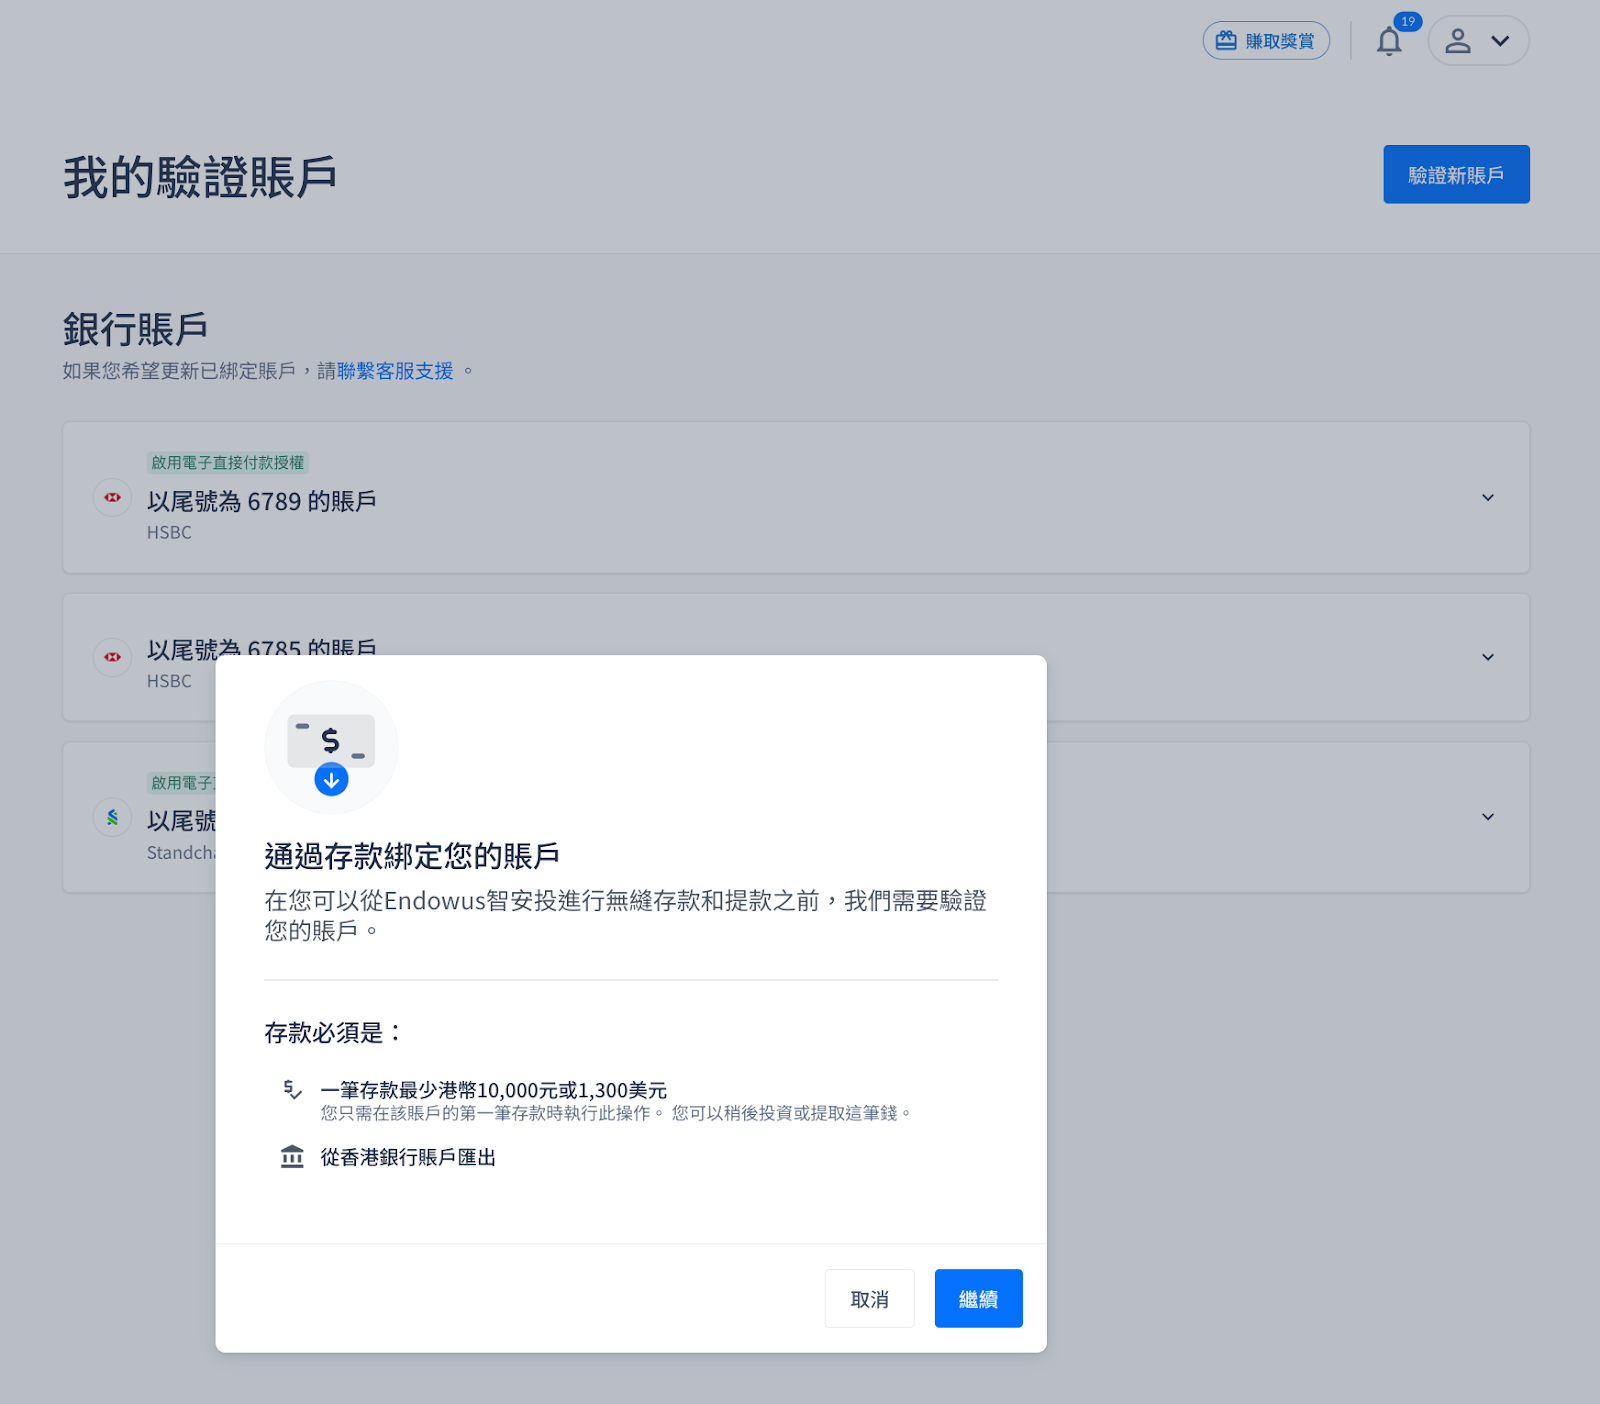Open the 聯繫客服支援 link
This screenshot has height=1404, width=1600.
tap(395, 371)
